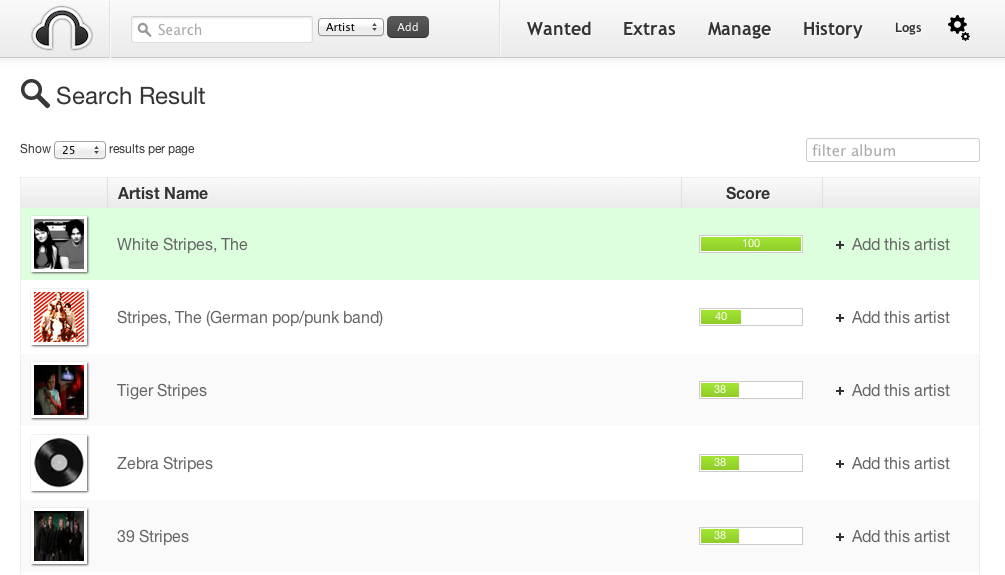Click the Stripes, The German band thumbnail
This screenshot has height=575, width=1005.
(x=59, y=317)
